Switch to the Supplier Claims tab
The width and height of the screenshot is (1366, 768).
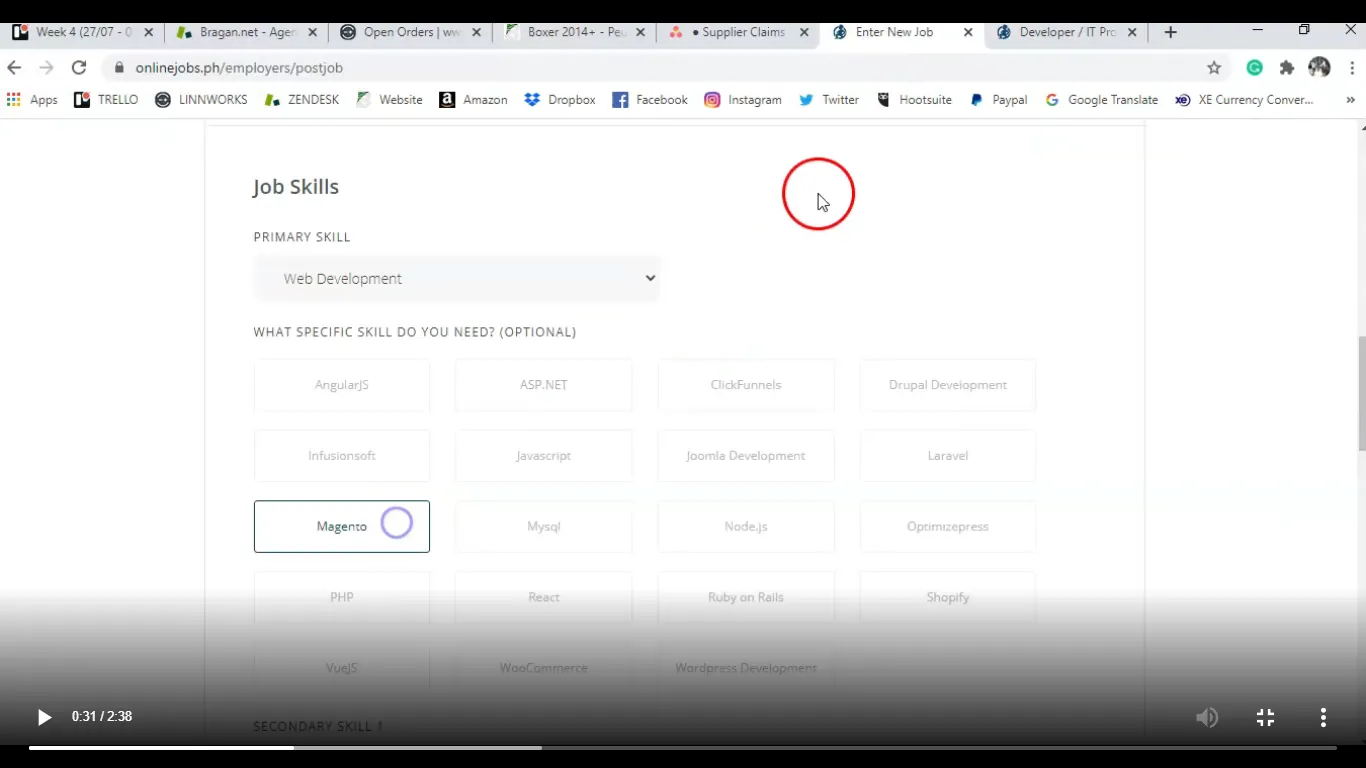[738, 32]
